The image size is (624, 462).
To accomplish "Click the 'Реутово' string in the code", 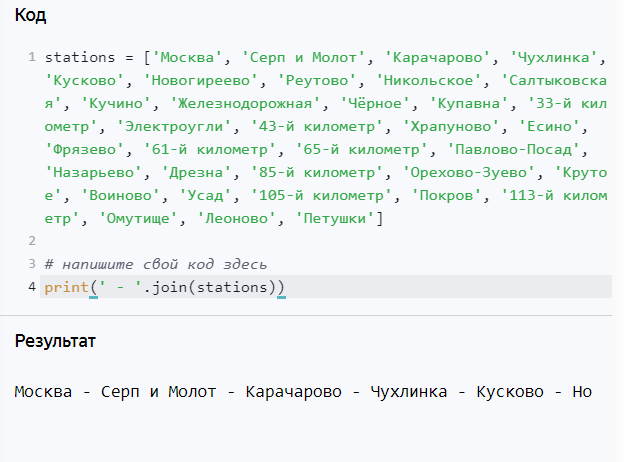I will [x=316, y=80].
